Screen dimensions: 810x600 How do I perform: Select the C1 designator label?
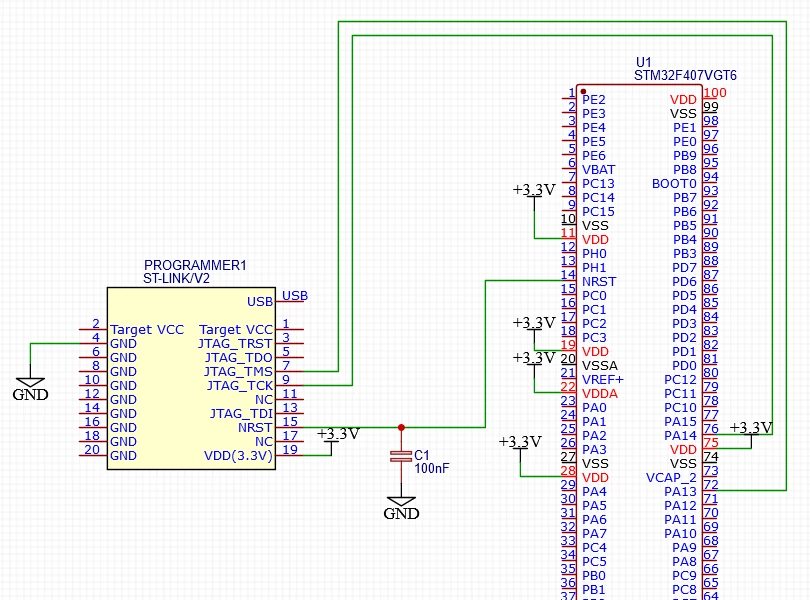click(x=422, y=455)
